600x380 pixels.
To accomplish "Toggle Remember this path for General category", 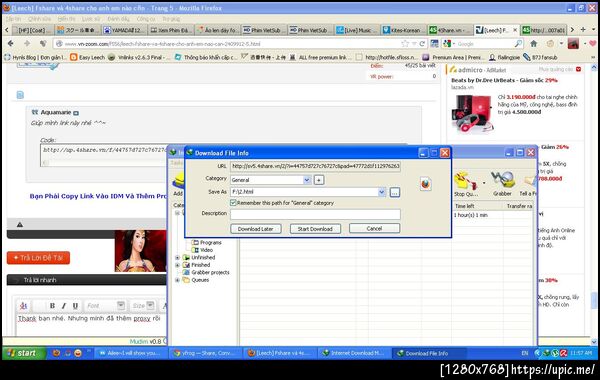I will pyautogui.click(x=233, y=203).
